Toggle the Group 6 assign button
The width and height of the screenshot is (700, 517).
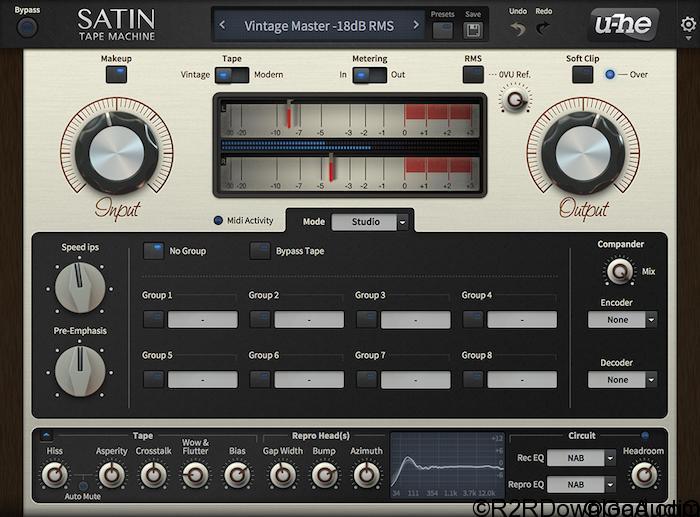tap(260, 379)
